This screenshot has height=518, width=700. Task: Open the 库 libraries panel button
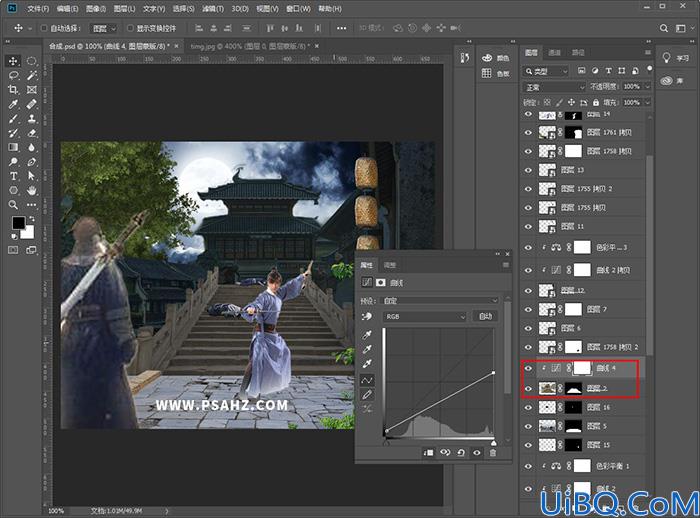pyautogui.click(x=673, y=81)
